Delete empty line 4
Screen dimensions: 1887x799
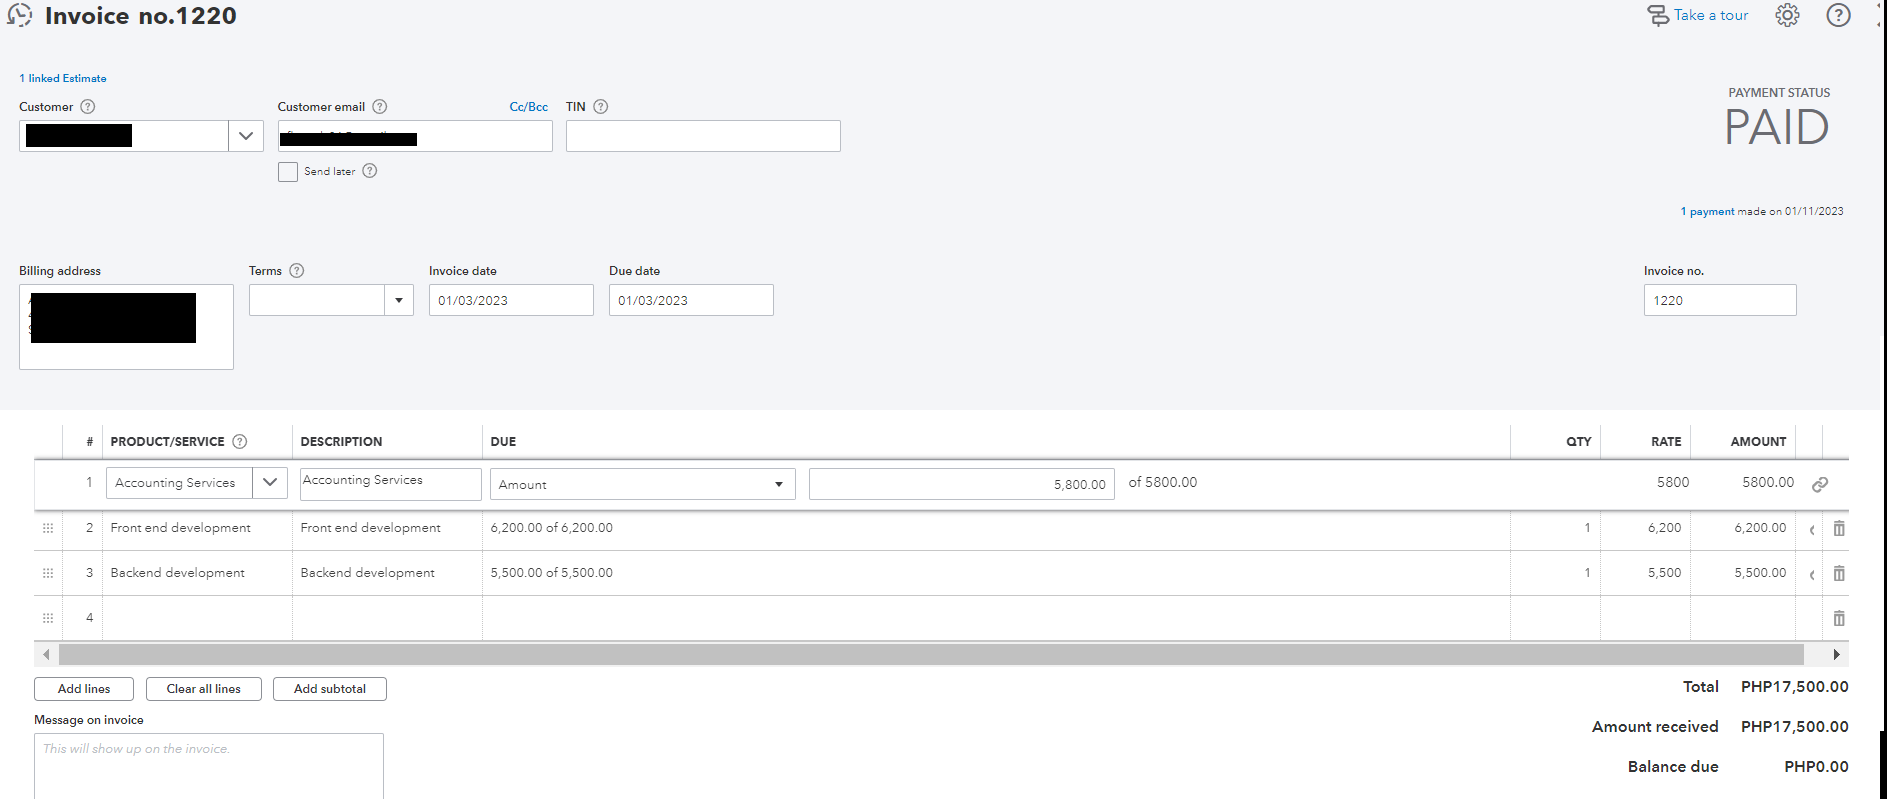coord(1839,618)
